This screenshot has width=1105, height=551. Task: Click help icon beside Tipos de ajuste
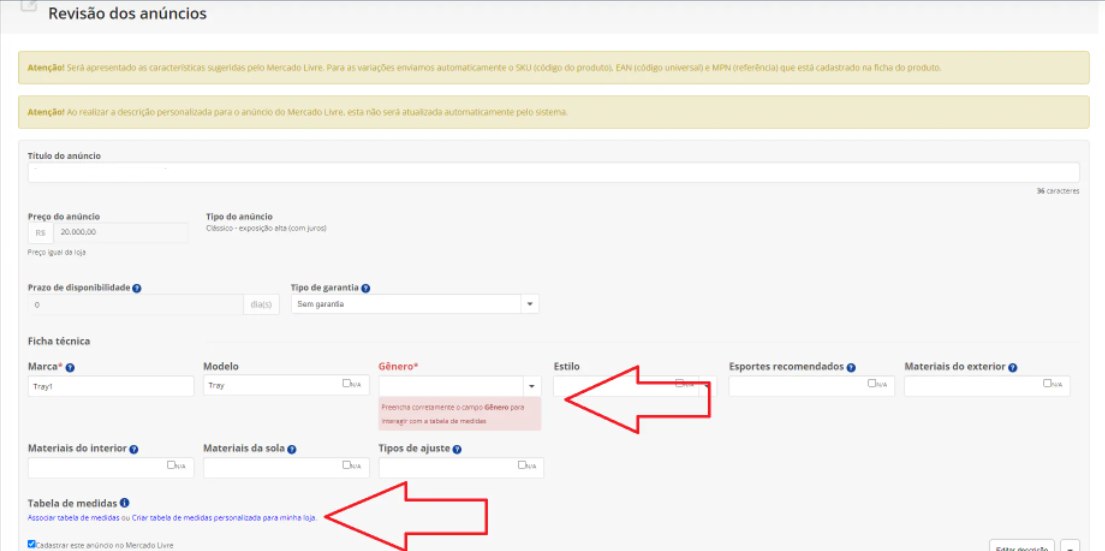tap(457, 450)
